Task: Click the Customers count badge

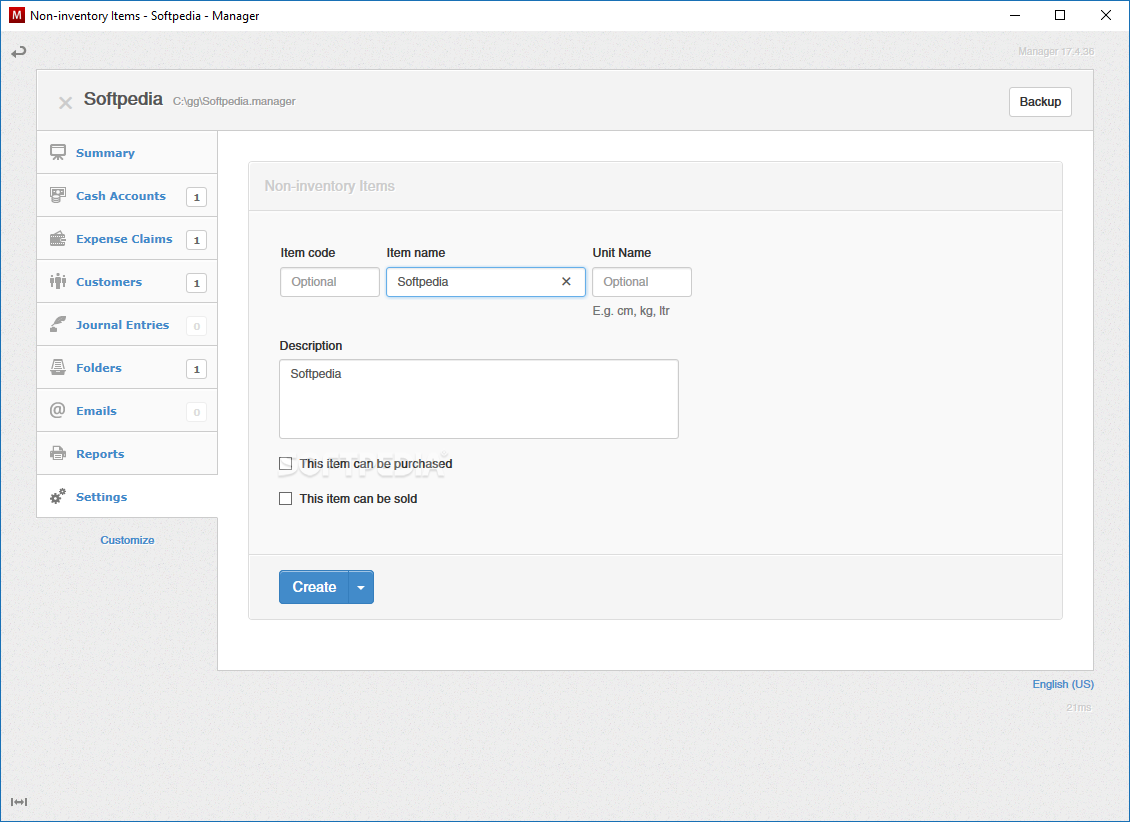Action: click(196, 283)
